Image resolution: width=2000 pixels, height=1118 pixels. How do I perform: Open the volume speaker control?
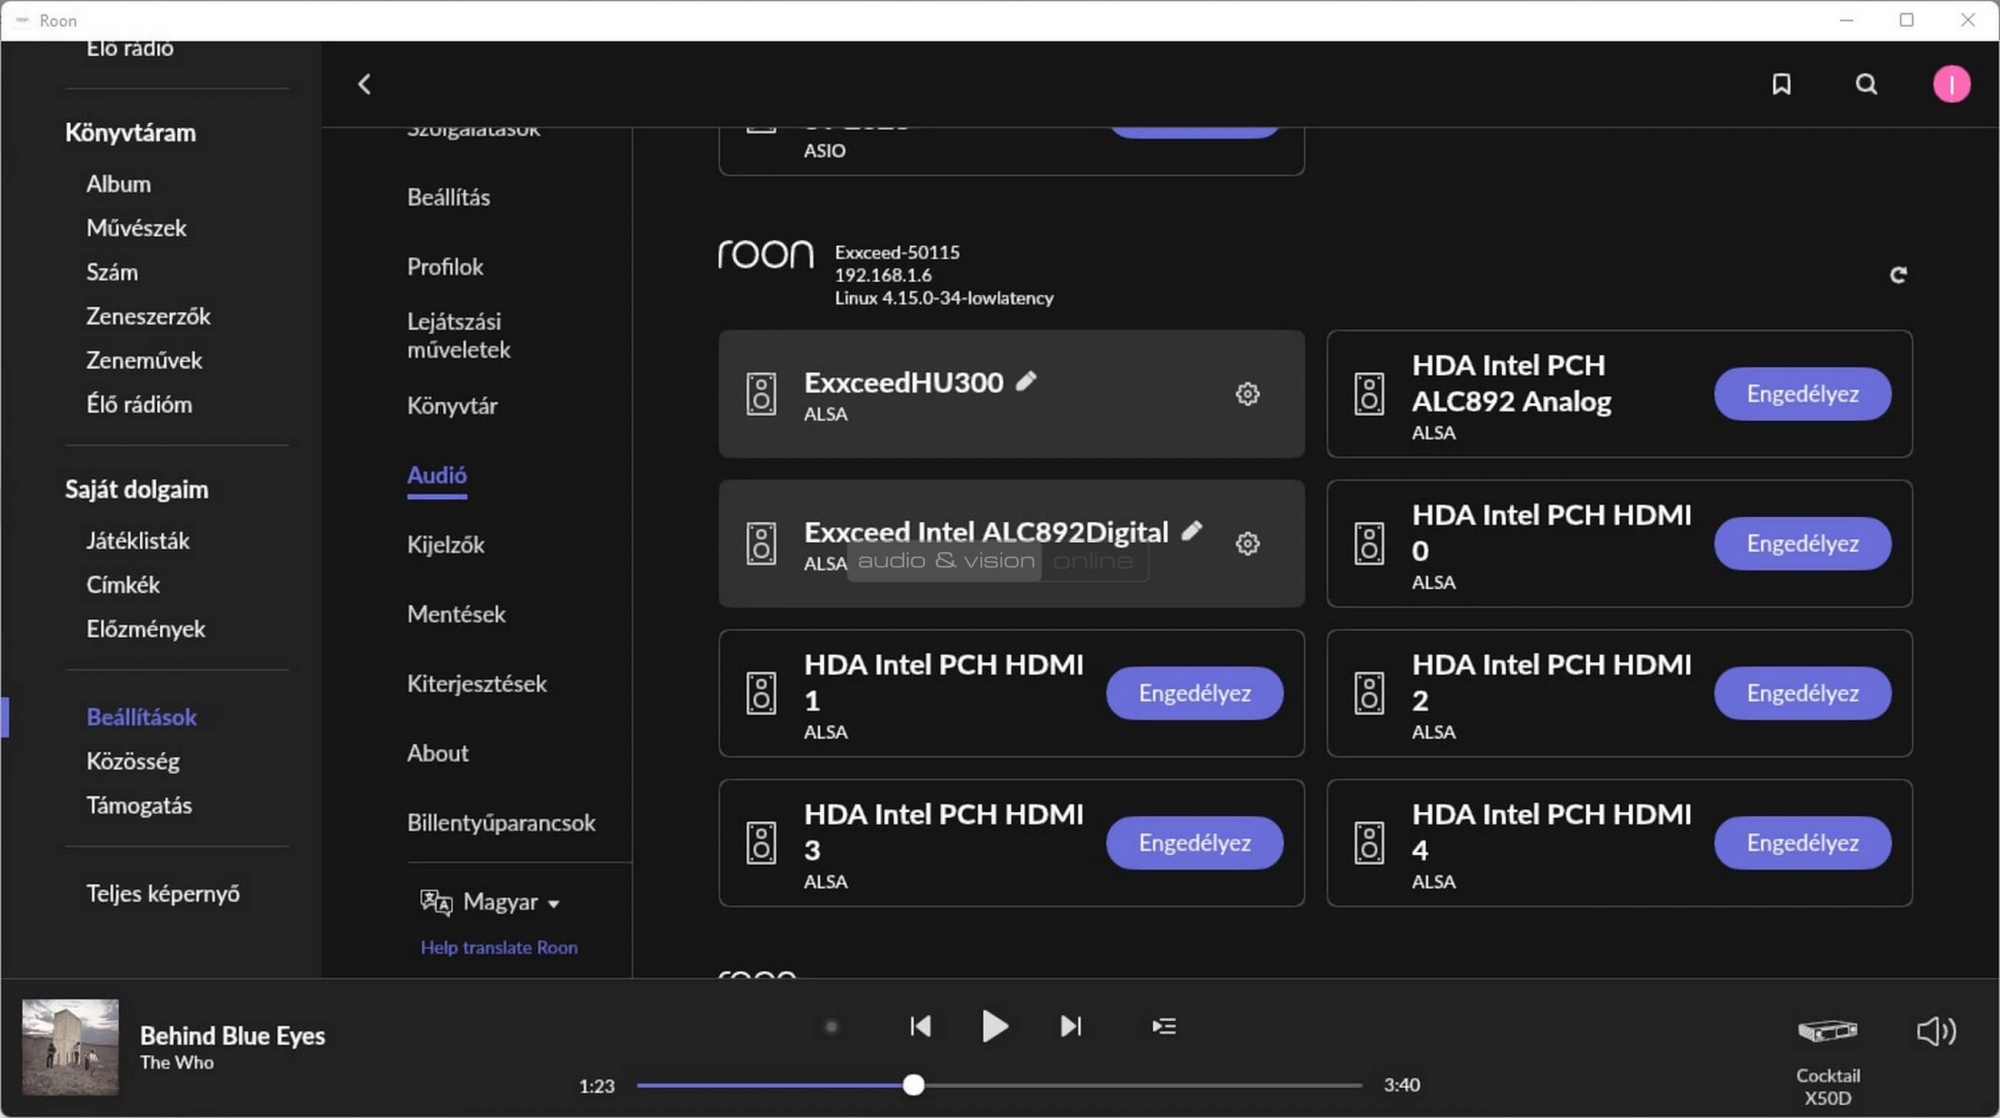(1936, 1030)
